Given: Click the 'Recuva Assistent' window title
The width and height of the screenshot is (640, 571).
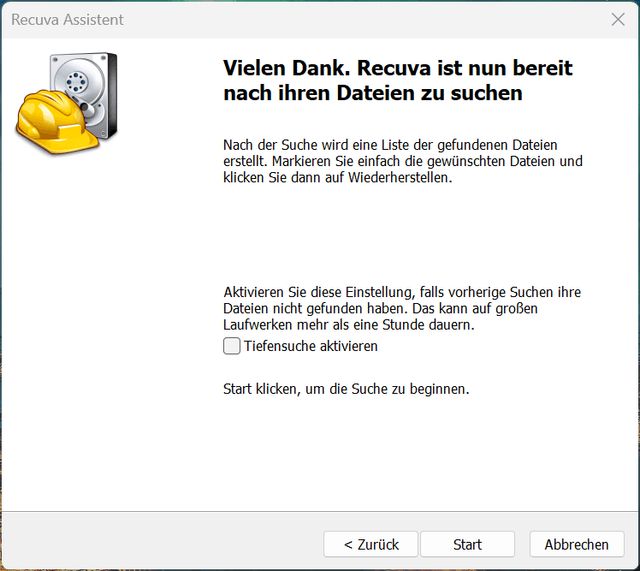Looking at the screenshot, I should click(67, 20).
